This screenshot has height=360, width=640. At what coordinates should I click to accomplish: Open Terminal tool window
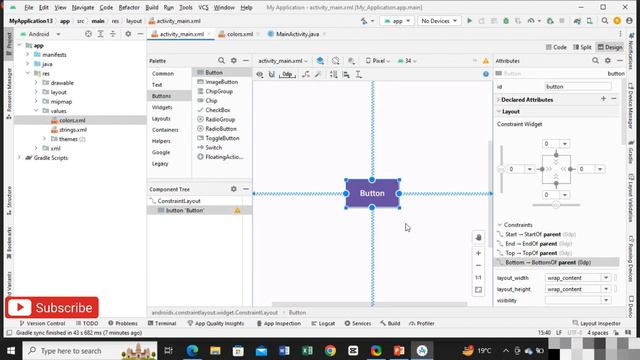click(x=162, y=323)
